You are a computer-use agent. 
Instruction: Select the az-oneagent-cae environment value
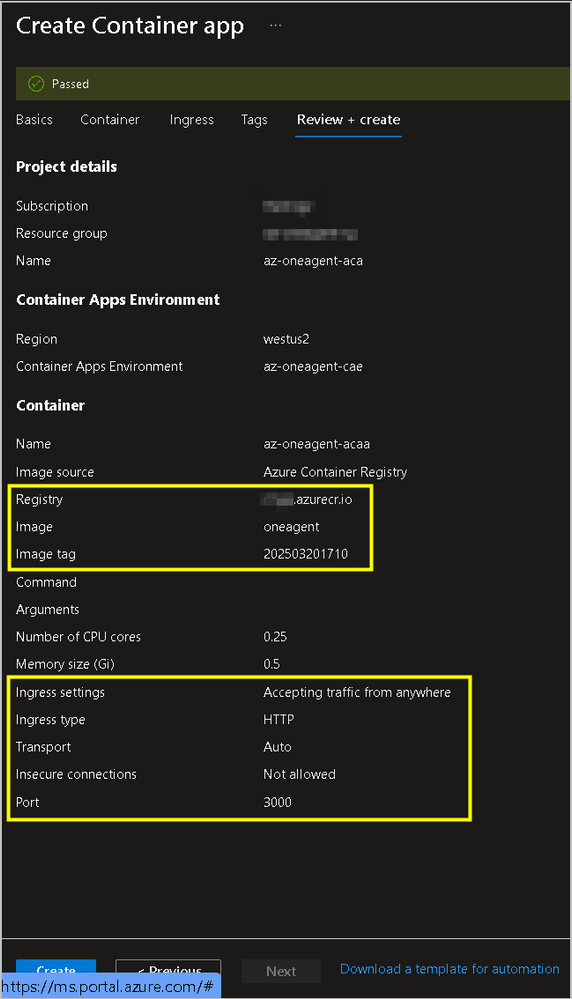coord(313,366)
